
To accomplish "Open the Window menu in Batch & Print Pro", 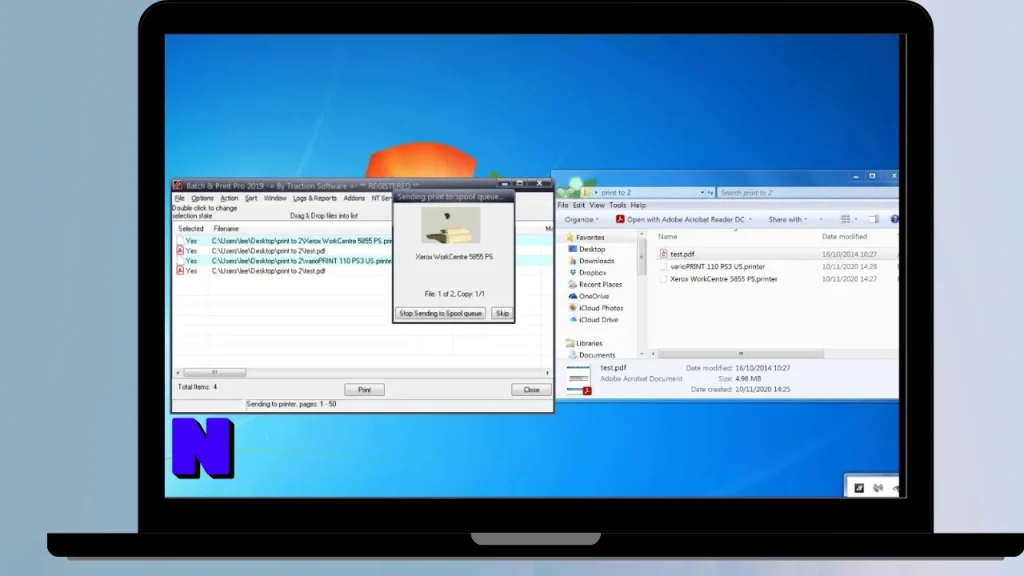I will [x=275, y=198].
